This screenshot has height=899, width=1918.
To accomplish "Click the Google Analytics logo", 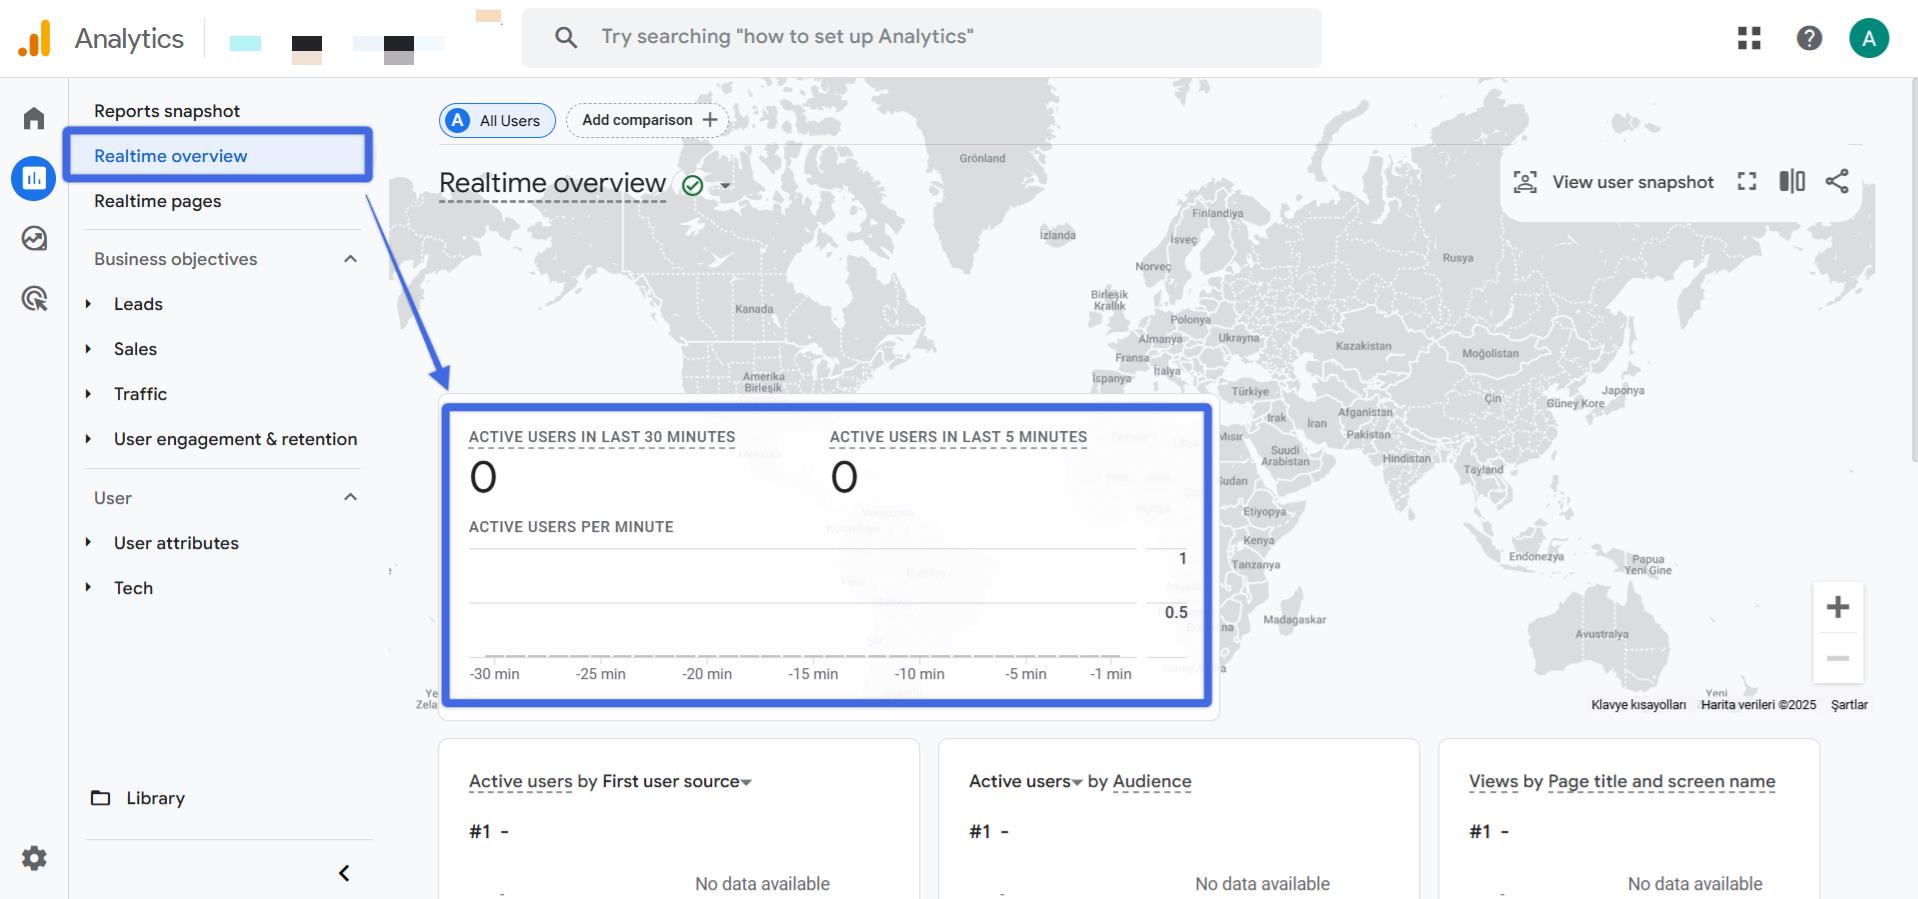I will (x=34, y=38).
